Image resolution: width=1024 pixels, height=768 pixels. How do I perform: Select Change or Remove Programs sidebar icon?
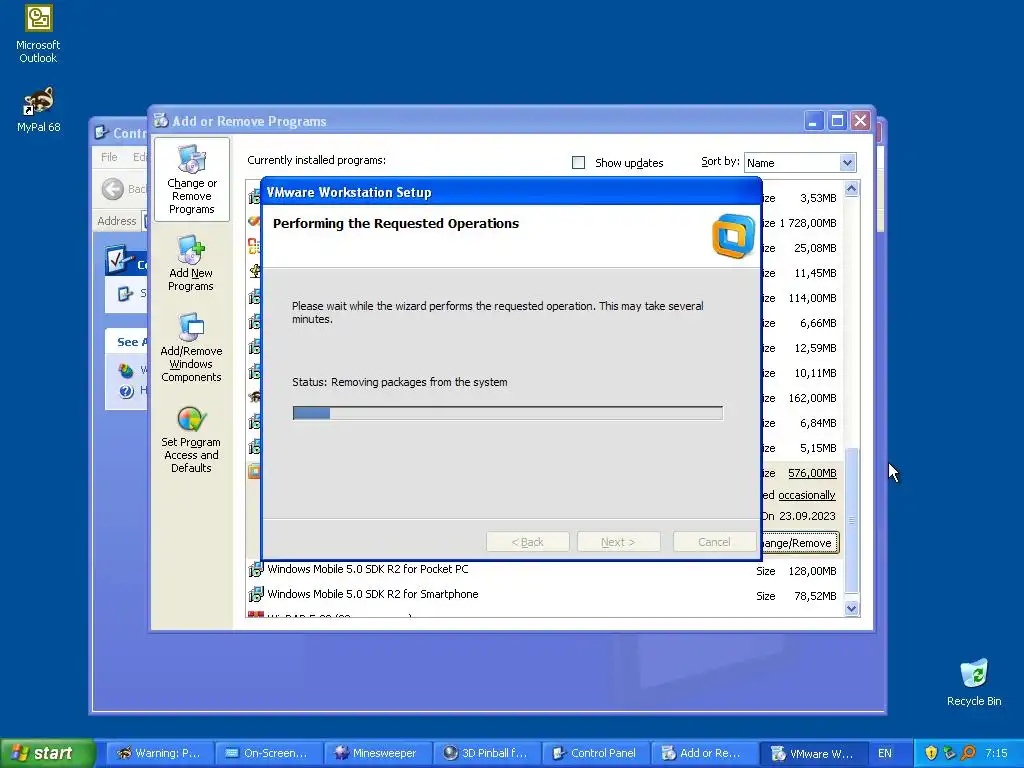191,180
